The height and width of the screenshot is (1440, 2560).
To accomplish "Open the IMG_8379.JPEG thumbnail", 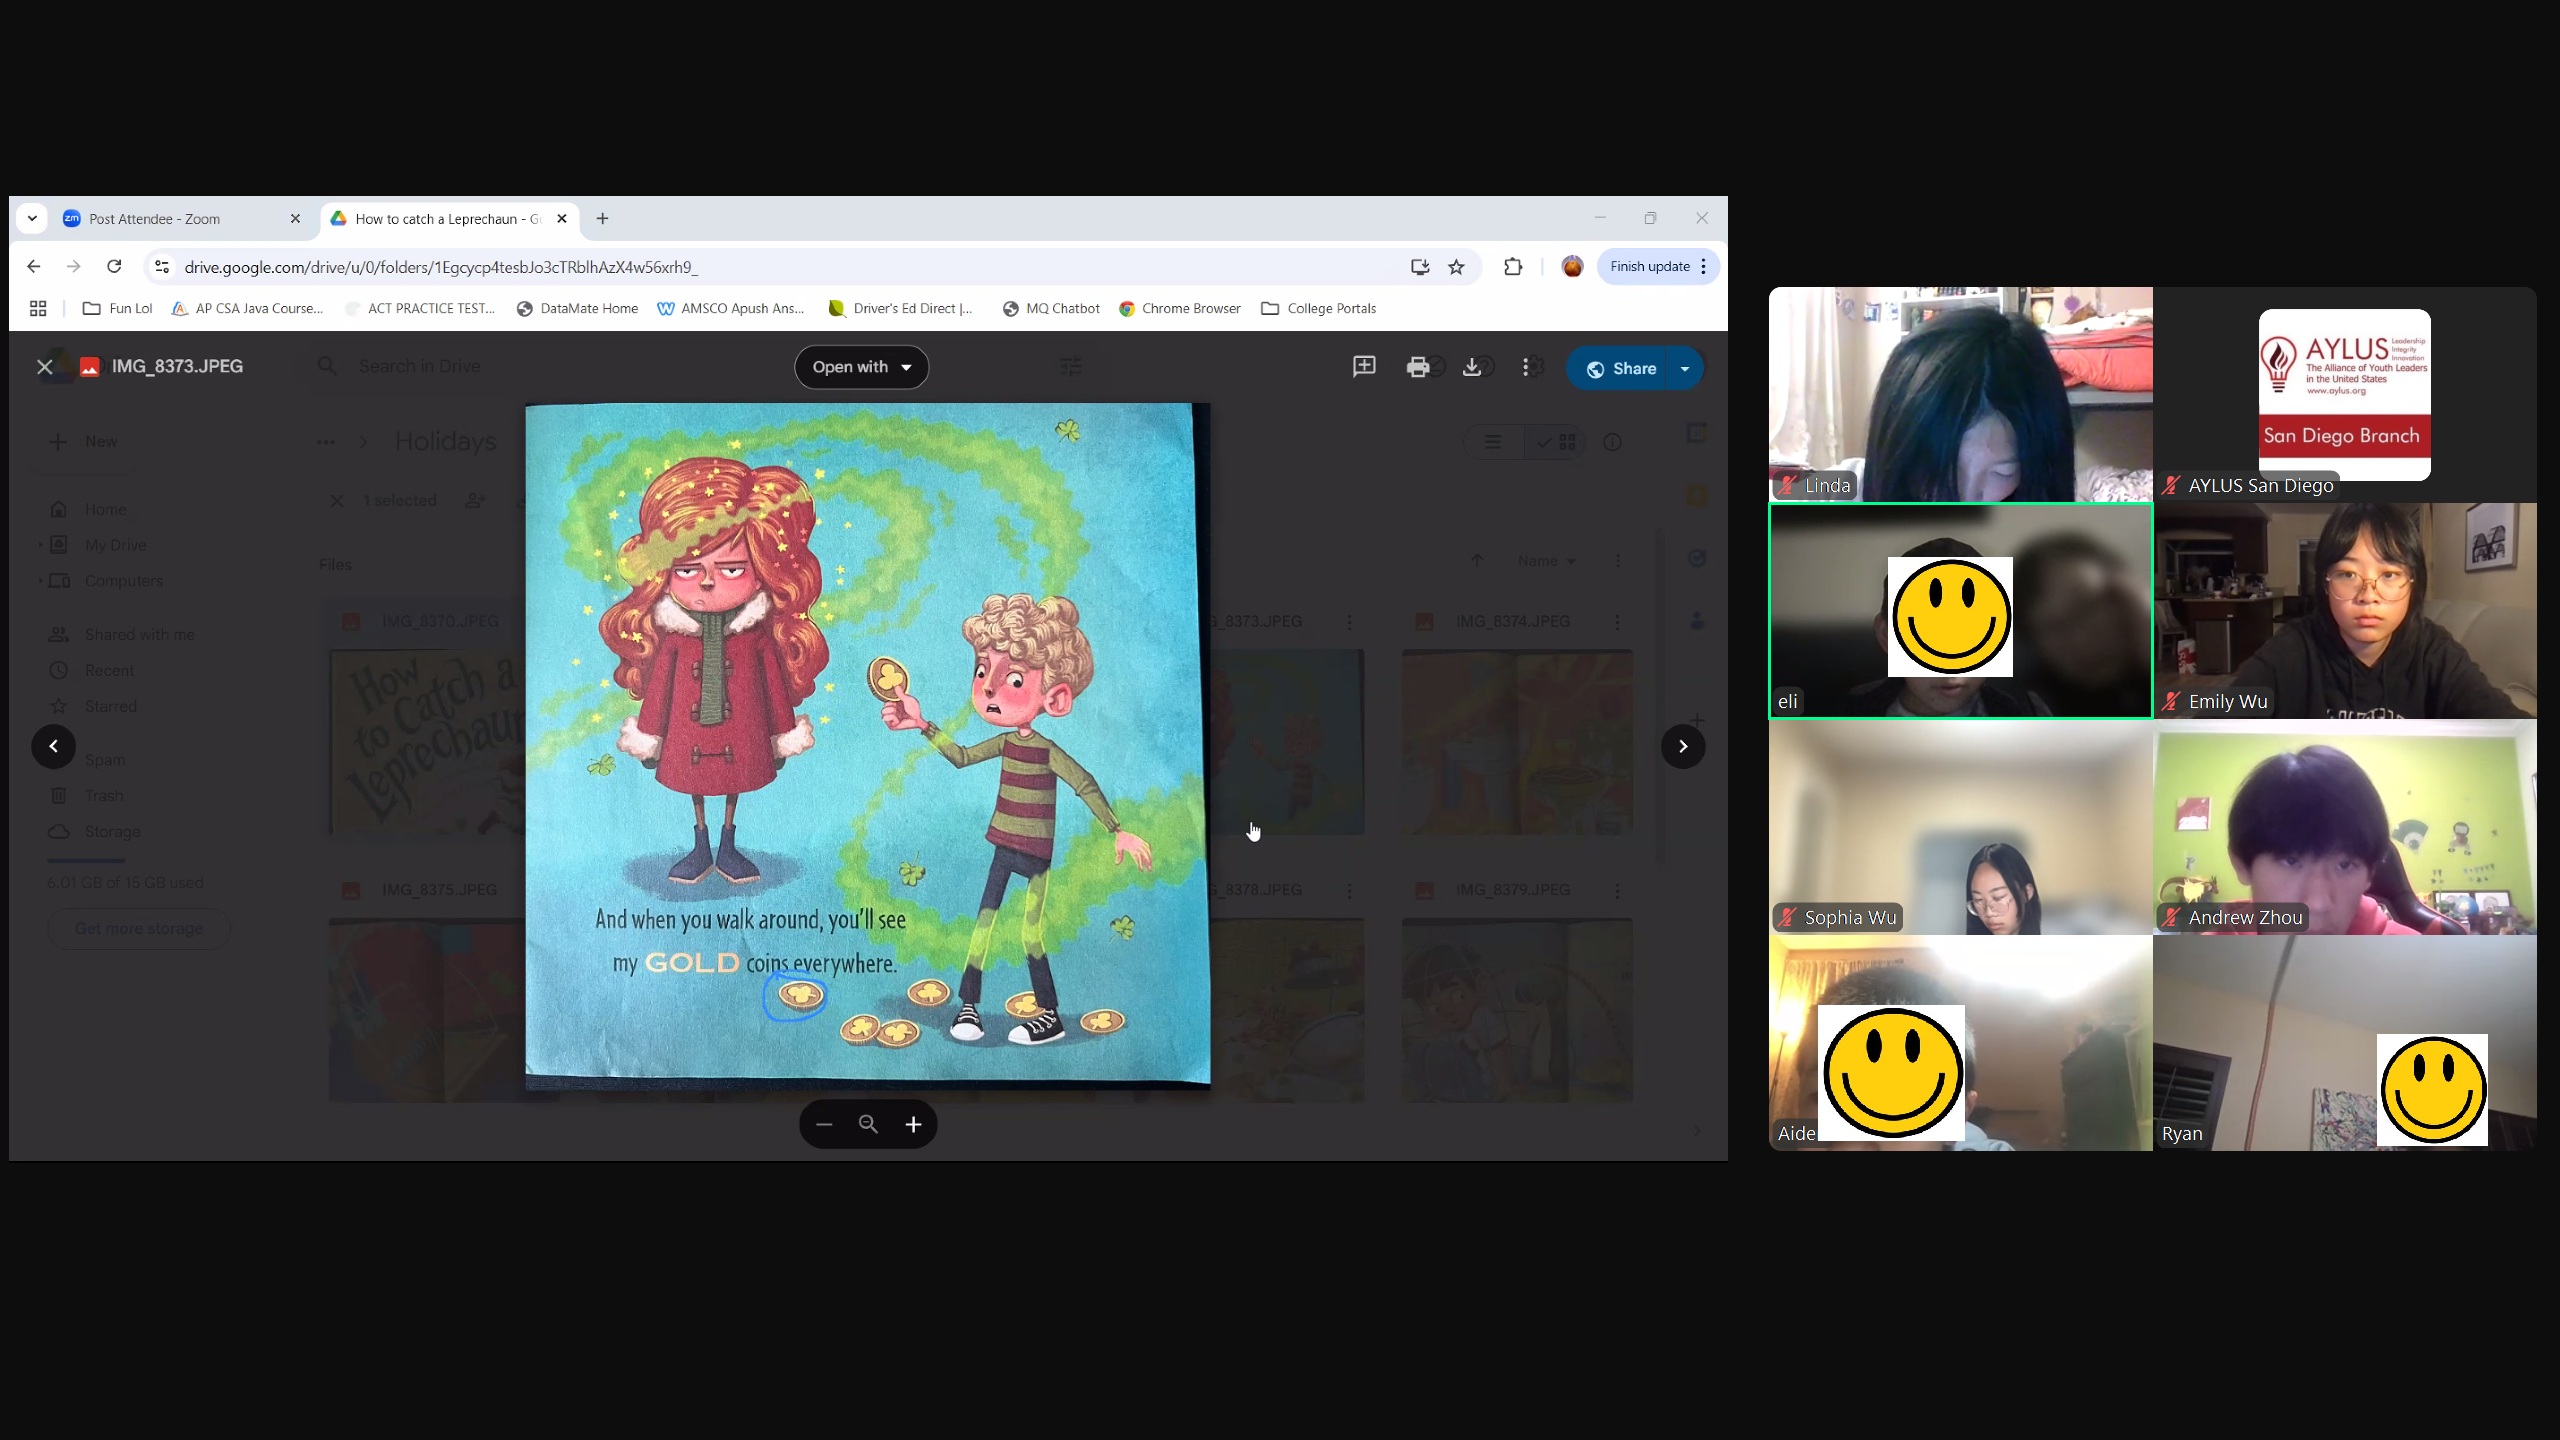I will coord(1517,1010).
